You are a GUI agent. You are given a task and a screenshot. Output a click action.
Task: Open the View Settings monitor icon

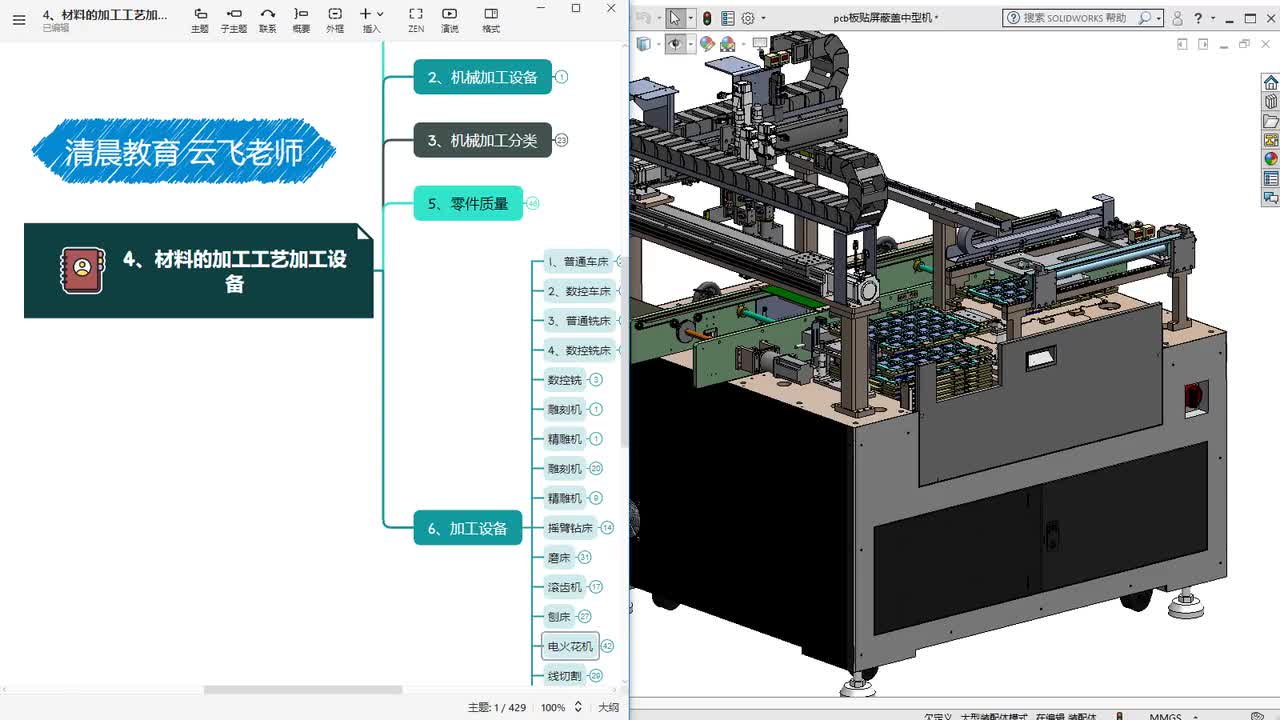[x=761, y=44]
